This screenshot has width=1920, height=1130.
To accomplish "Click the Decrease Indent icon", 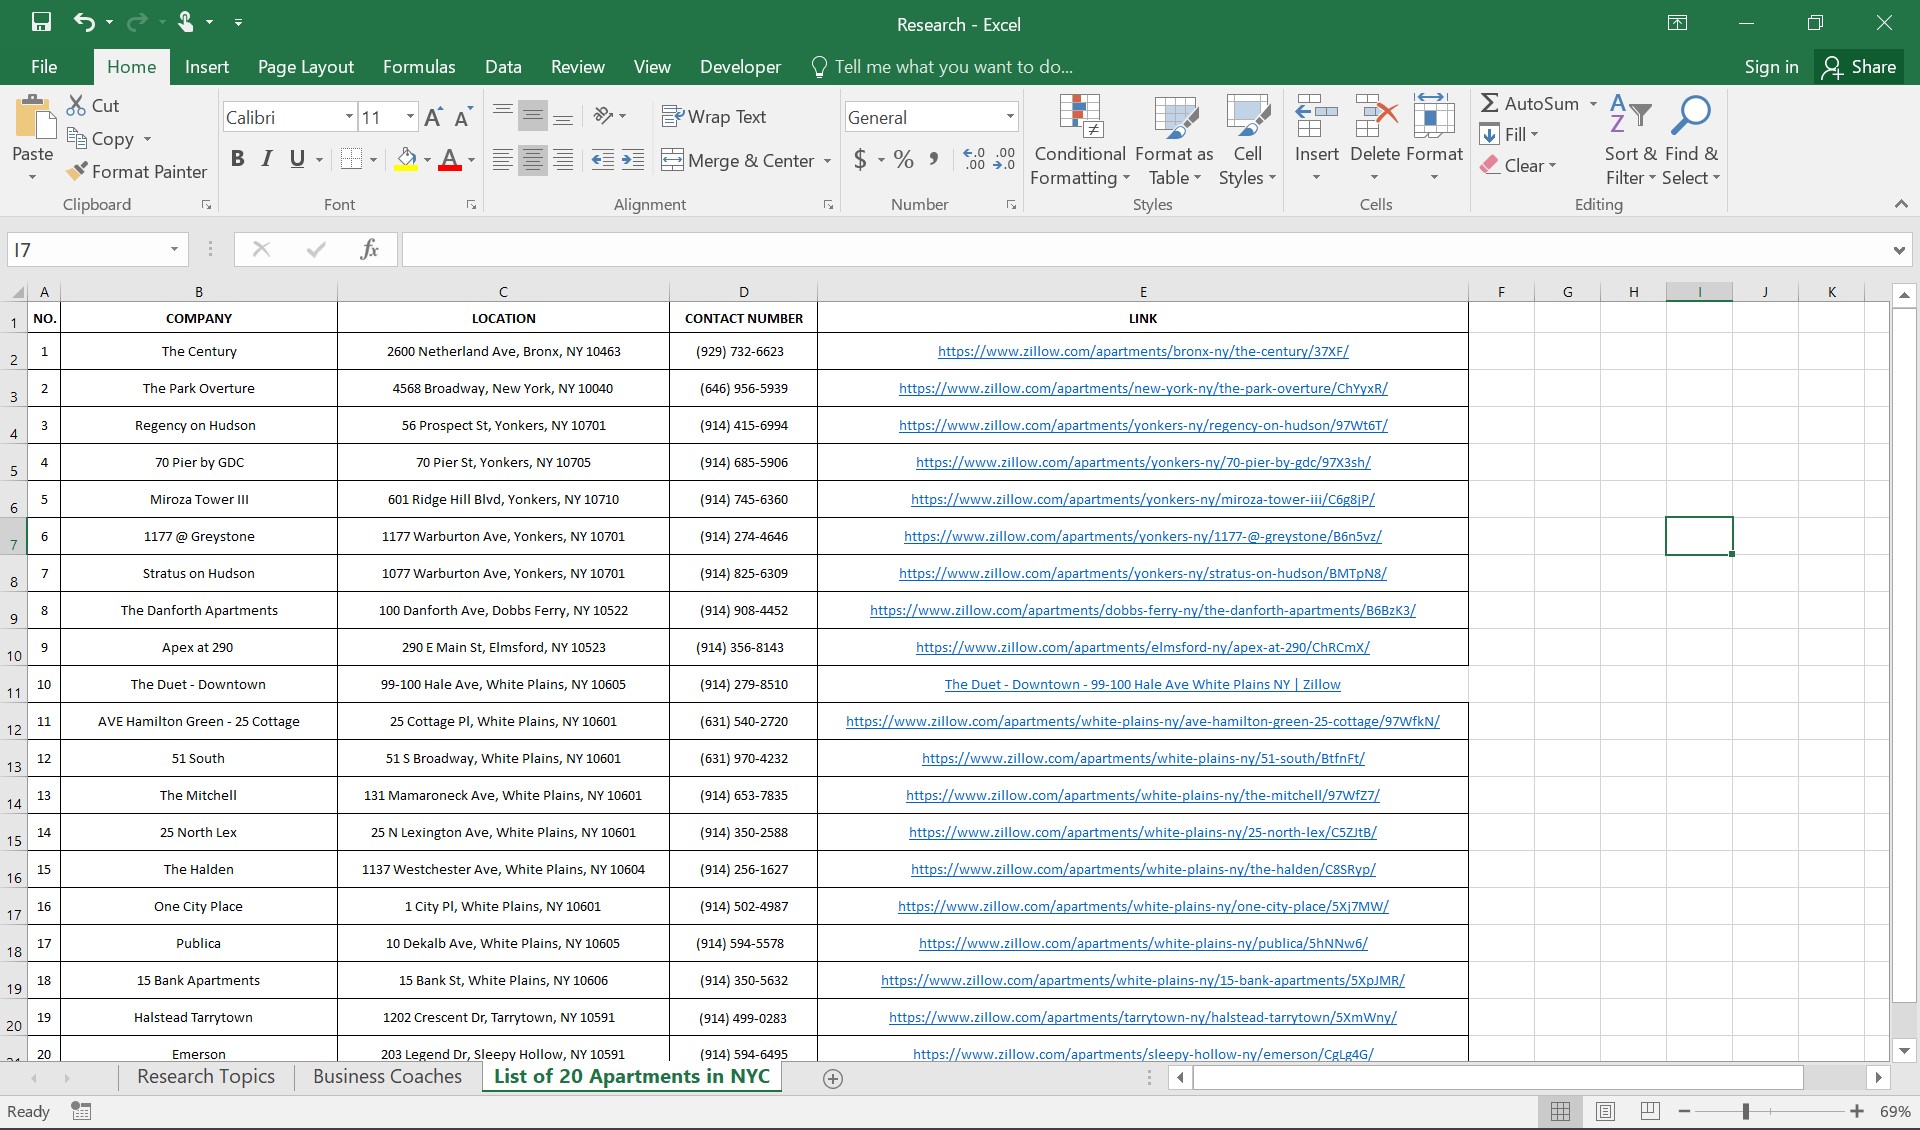I will coord(602,160).
